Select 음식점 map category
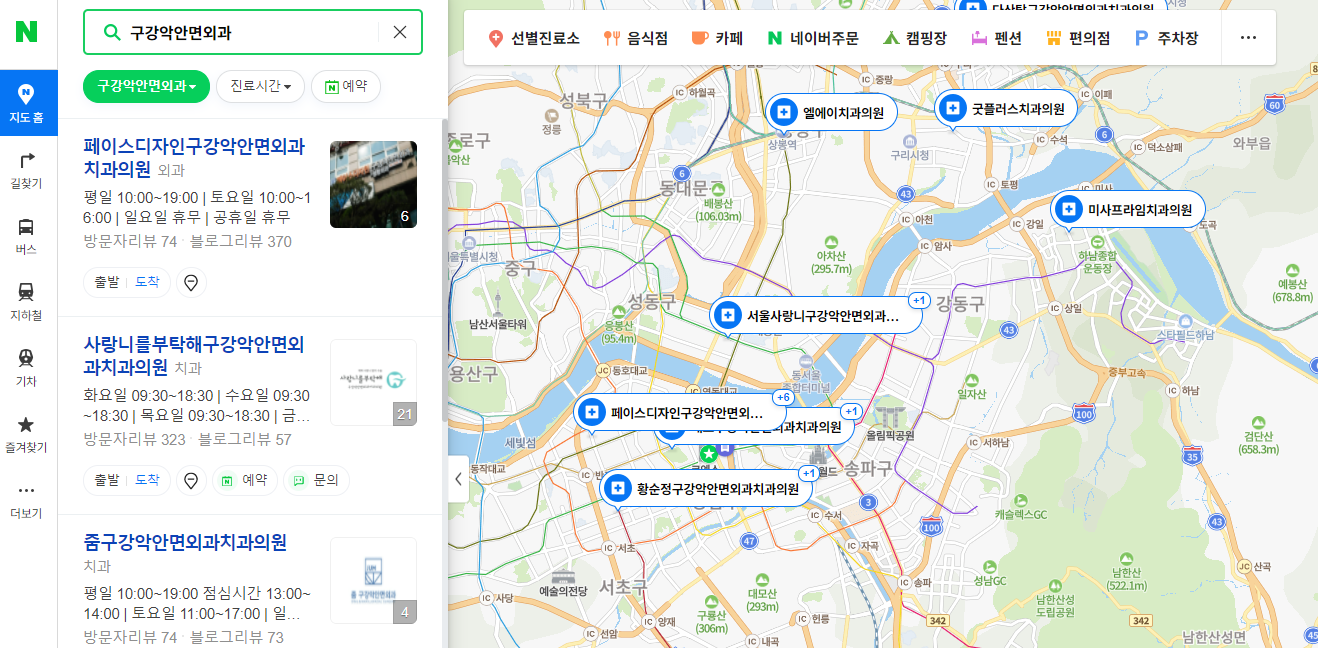This screenshot has width=1318, height=648. [636, 38]
